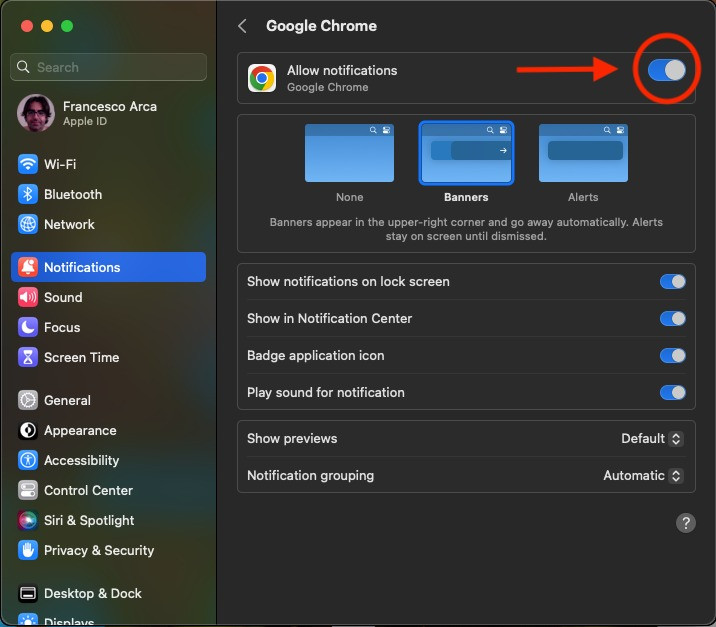Click the Banners label text
The image size is (716, 627).
466,197
